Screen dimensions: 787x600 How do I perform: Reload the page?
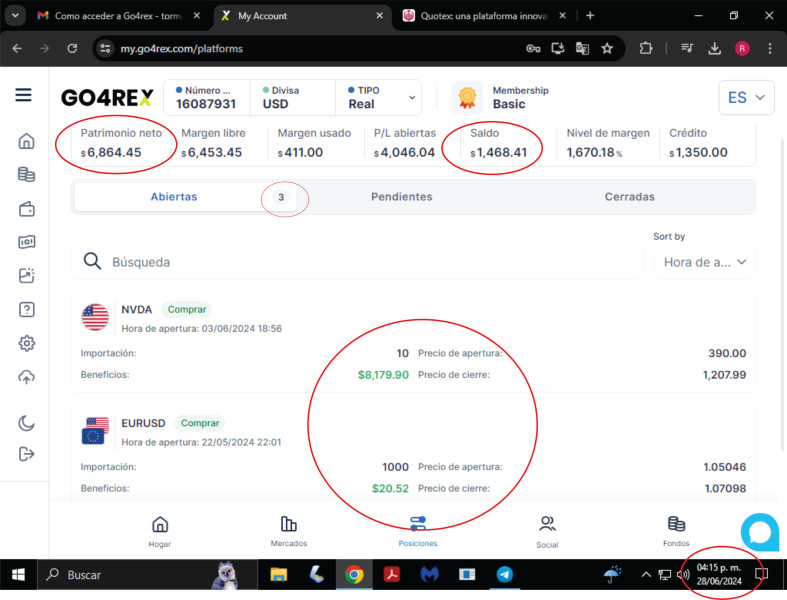(72, 48)
